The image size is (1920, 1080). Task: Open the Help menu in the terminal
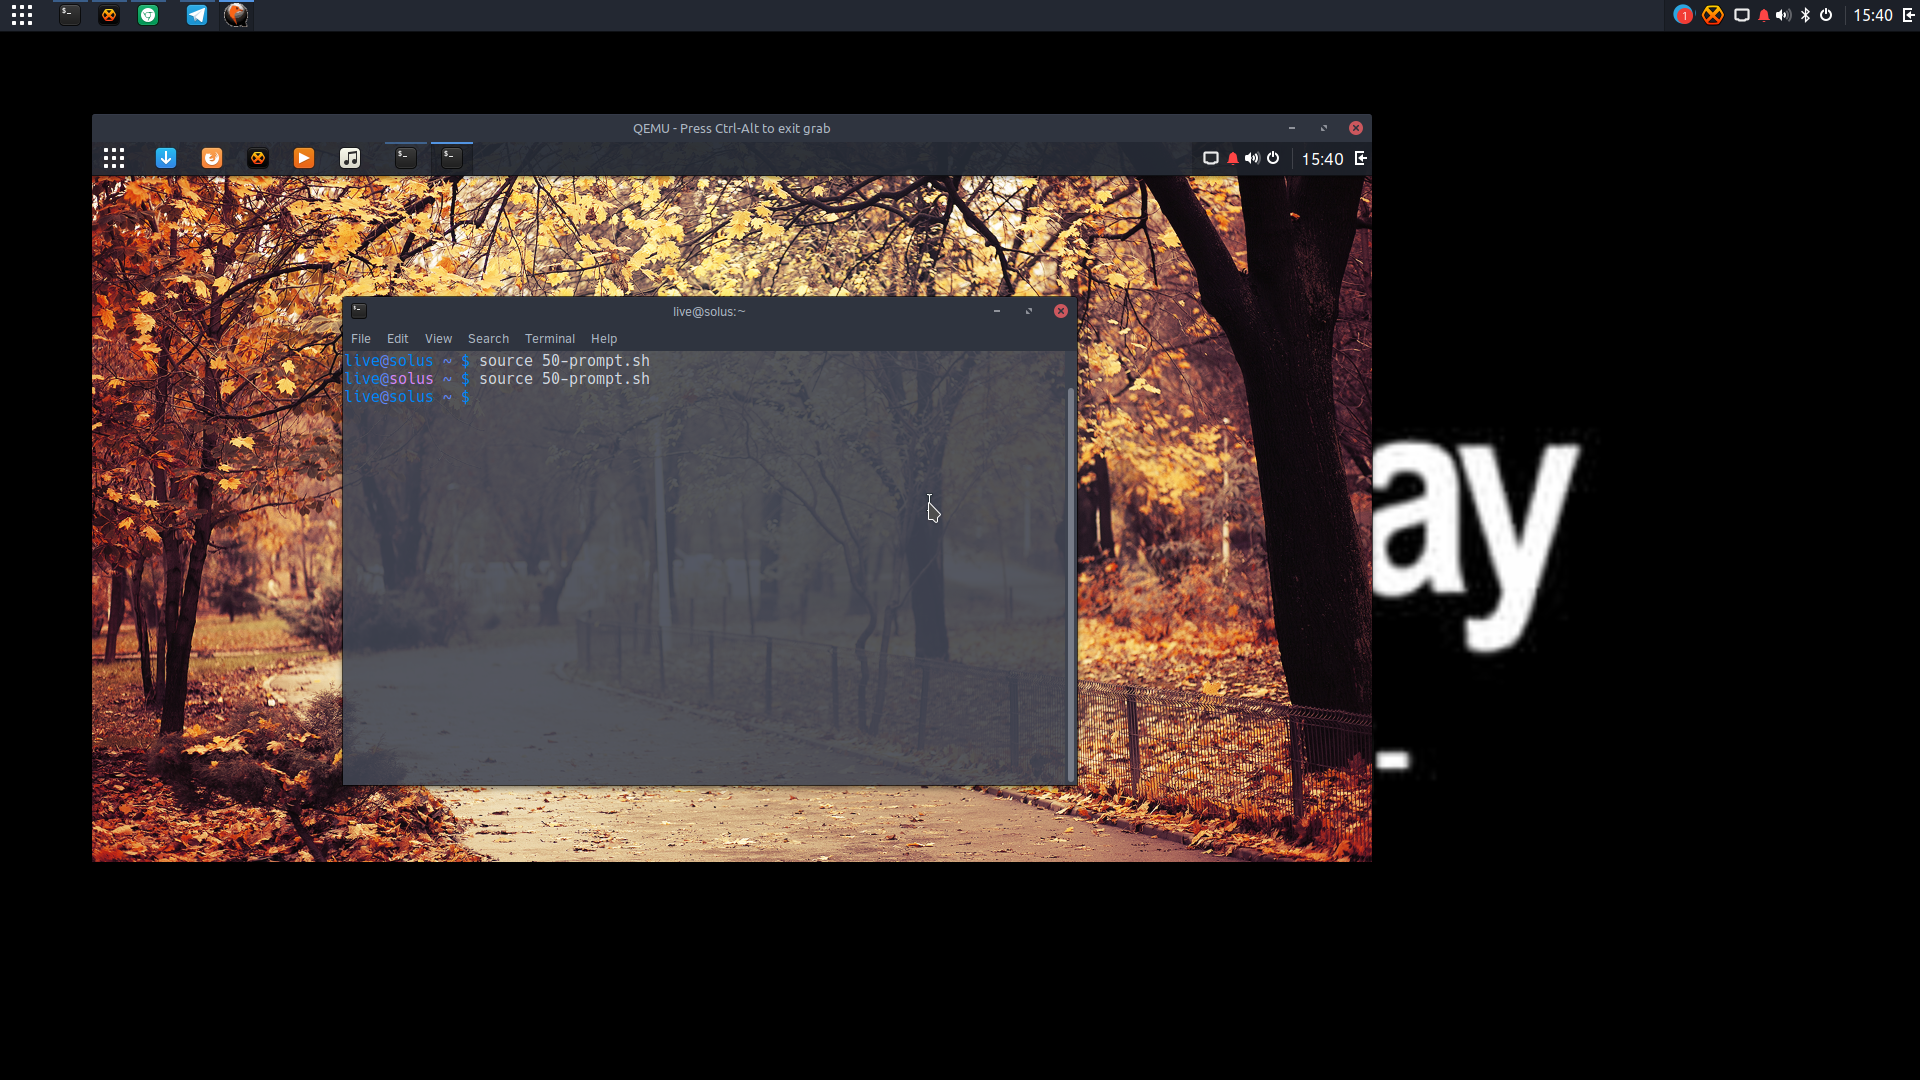point(604,339)
